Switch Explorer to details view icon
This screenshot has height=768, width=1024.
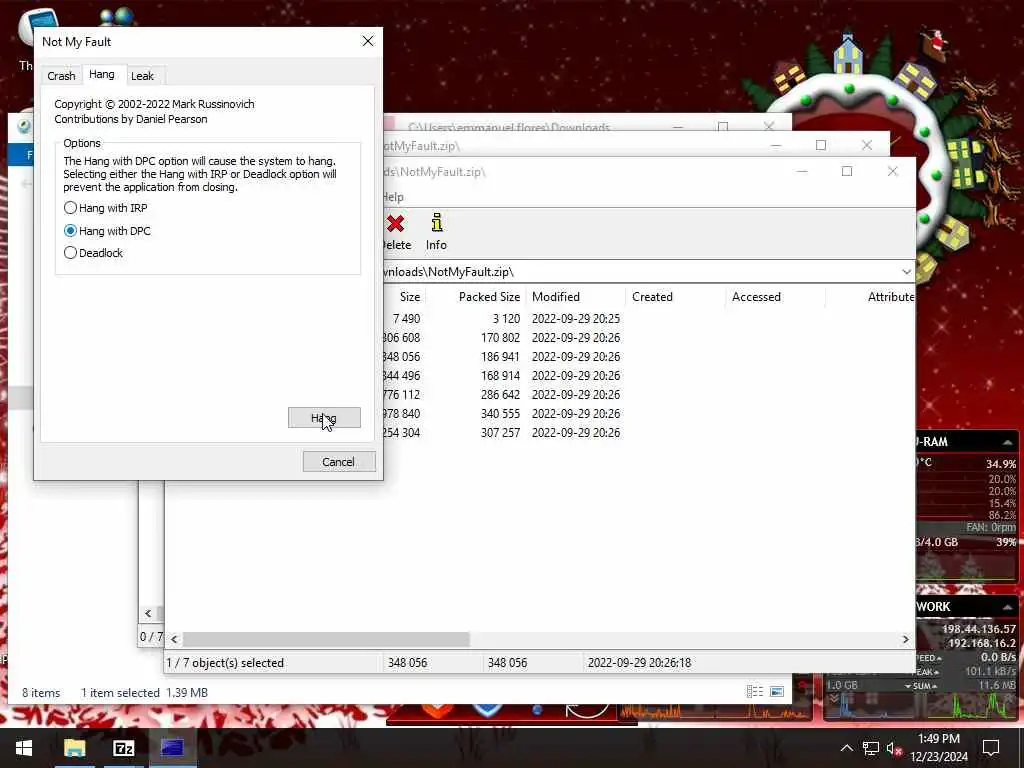pos(754,692)
